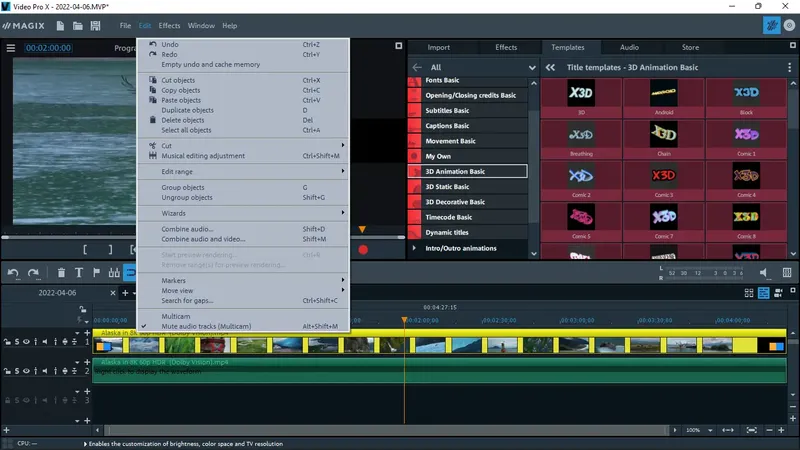This screenshot has height=450, width=800.
Task: Toggle visibility eye on track 2
Action: (26, 371)
